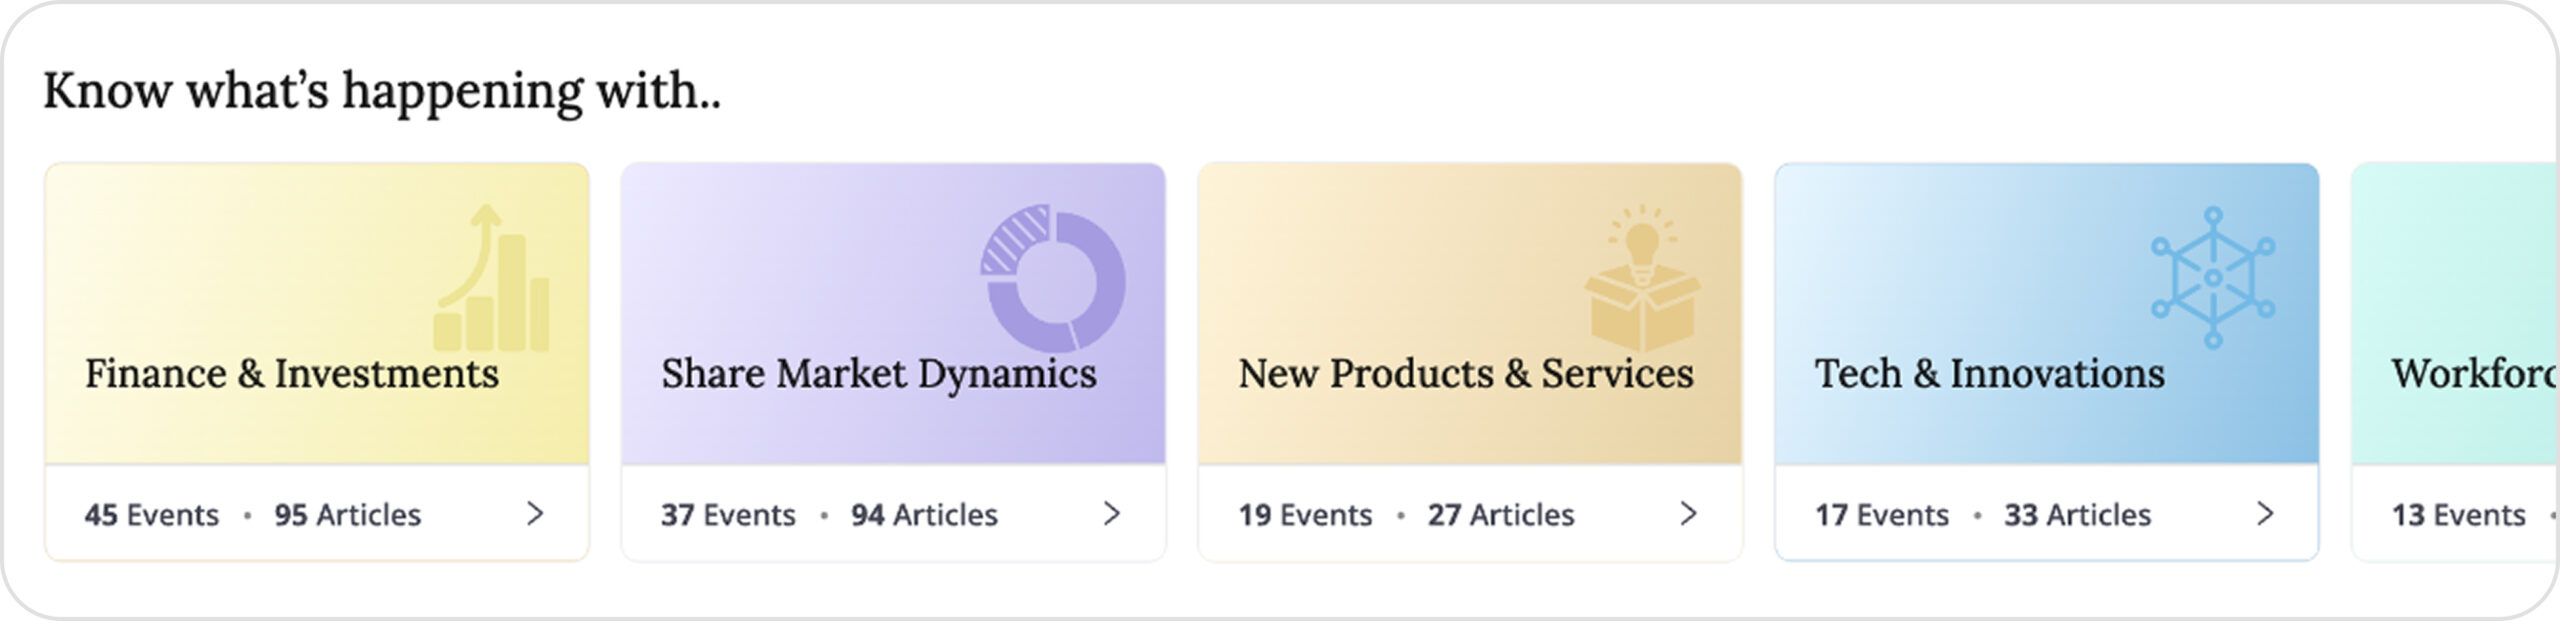Open New Products & Services title
Screen dimensions: 2560x621
pyautogui.click(x=1465, y=374)
